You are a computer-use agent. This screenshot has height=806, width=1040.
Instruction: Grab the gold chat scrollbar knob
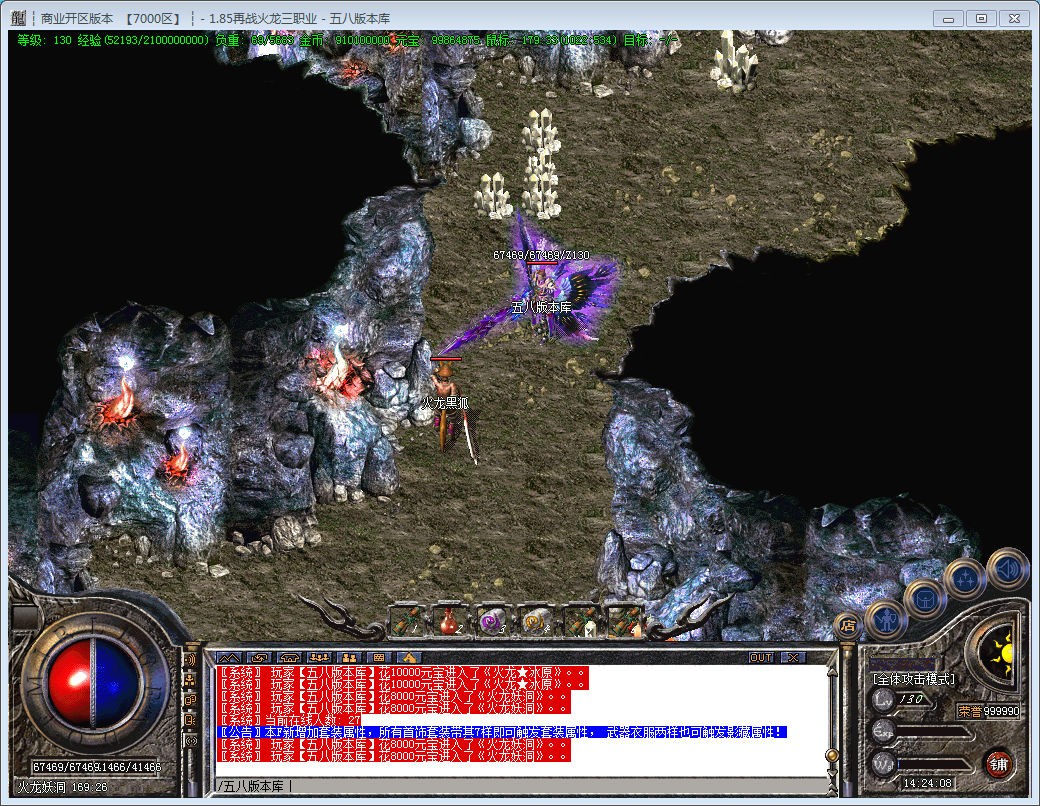pyautogui.click(x=831, y=755)
